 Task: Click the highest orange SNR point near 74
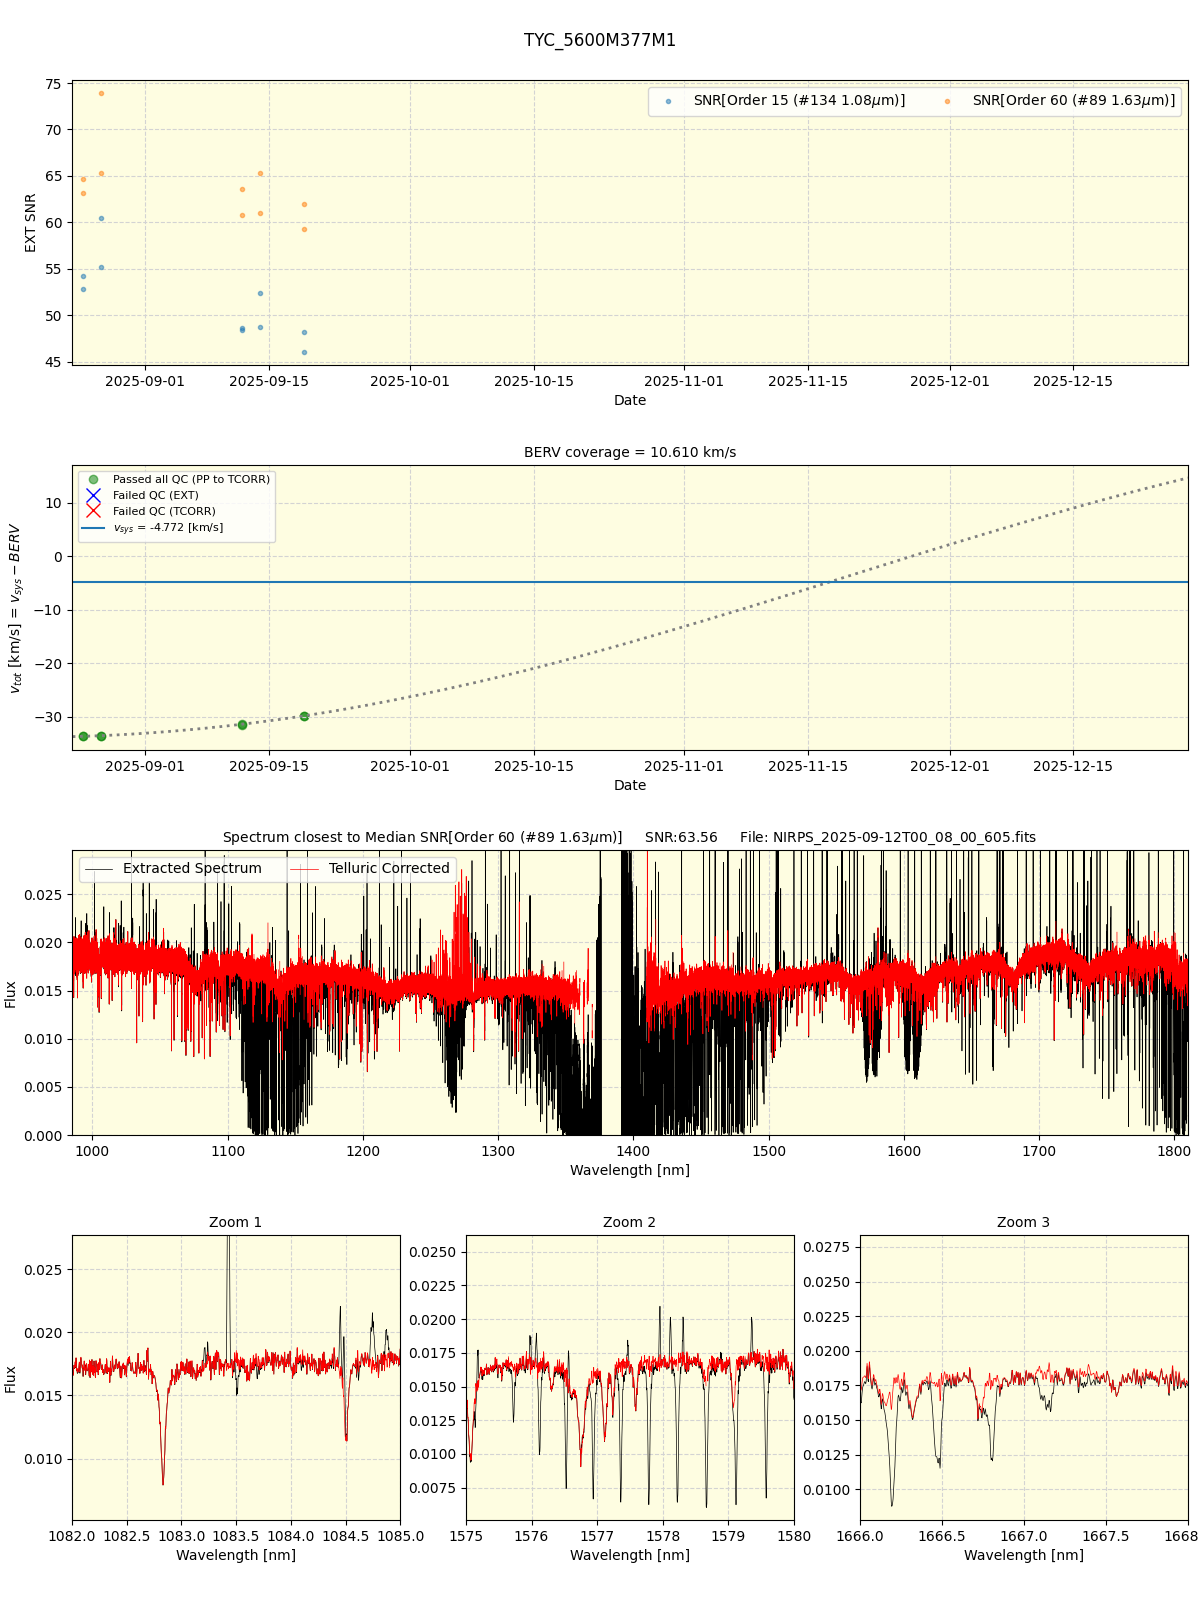coord(101,94)
